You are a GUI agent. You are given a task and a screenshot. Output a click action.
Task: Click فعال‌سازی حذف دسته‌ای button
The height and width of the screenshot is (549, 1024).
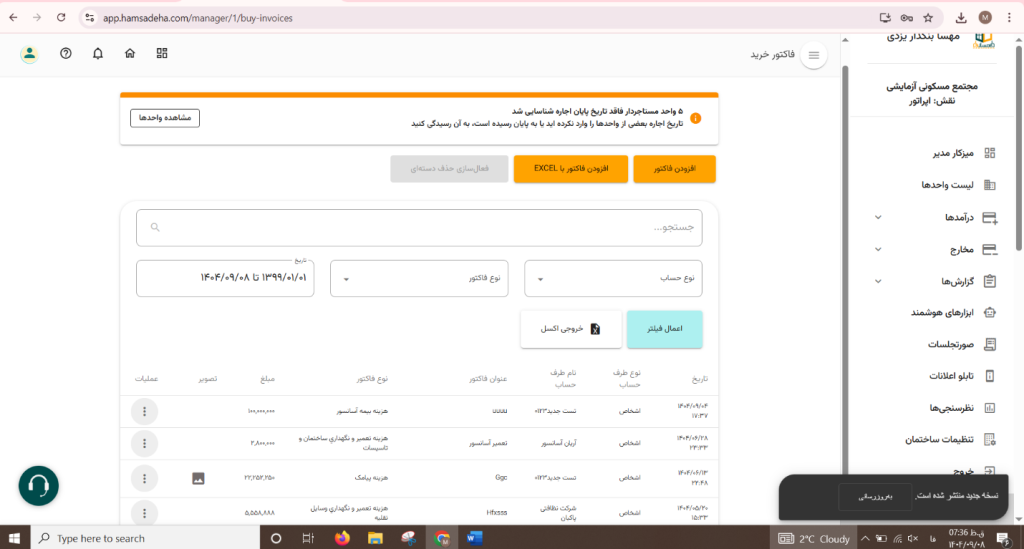pos(449,169)
